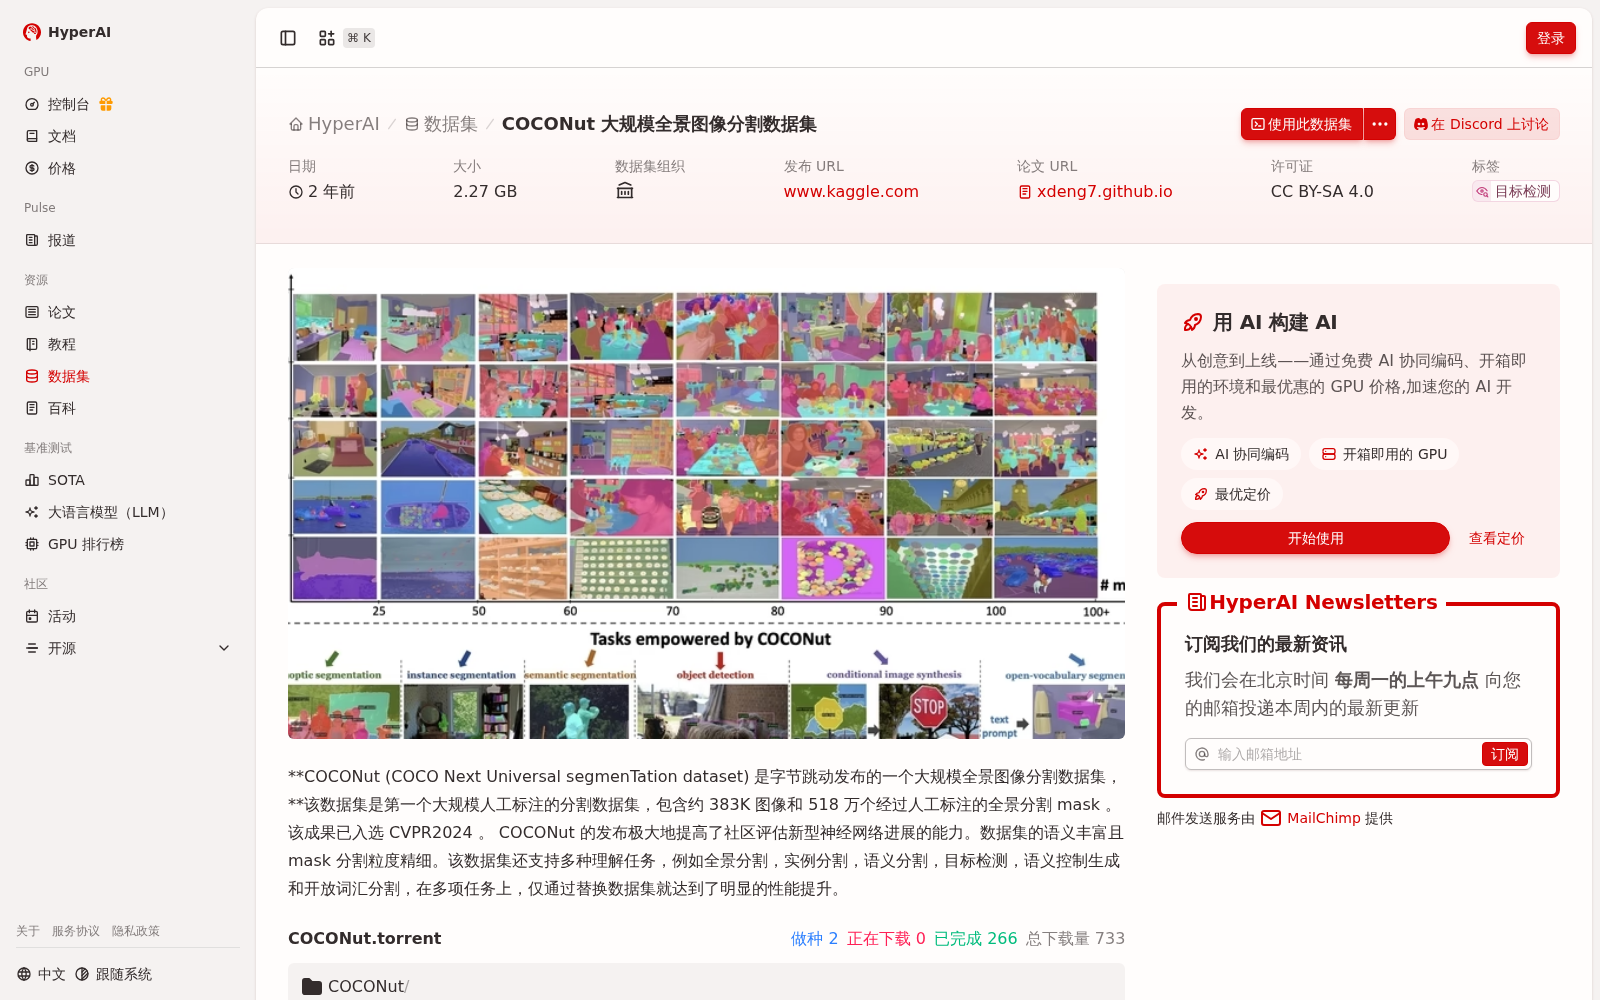Image resolution: width=1600 pixels, height=1000 pixels.
Task: Click the 做种 2 seeding stat
Action: click(x=814, y=938)
